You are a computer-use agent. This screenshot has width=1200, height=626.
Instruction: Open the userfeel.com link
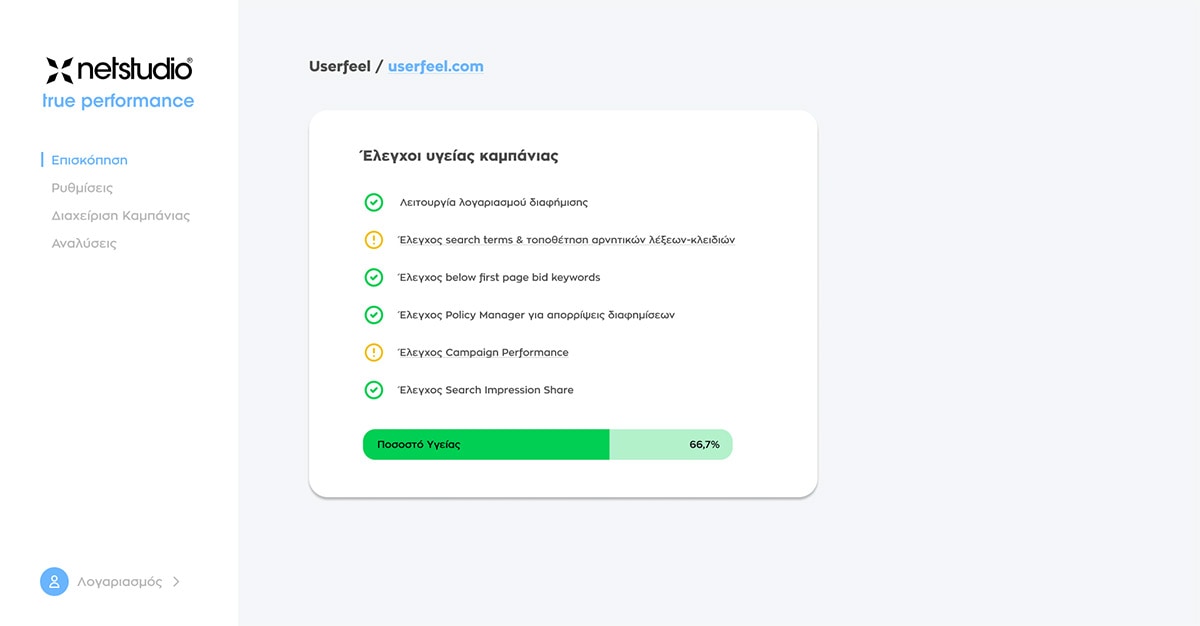(436, 66)
